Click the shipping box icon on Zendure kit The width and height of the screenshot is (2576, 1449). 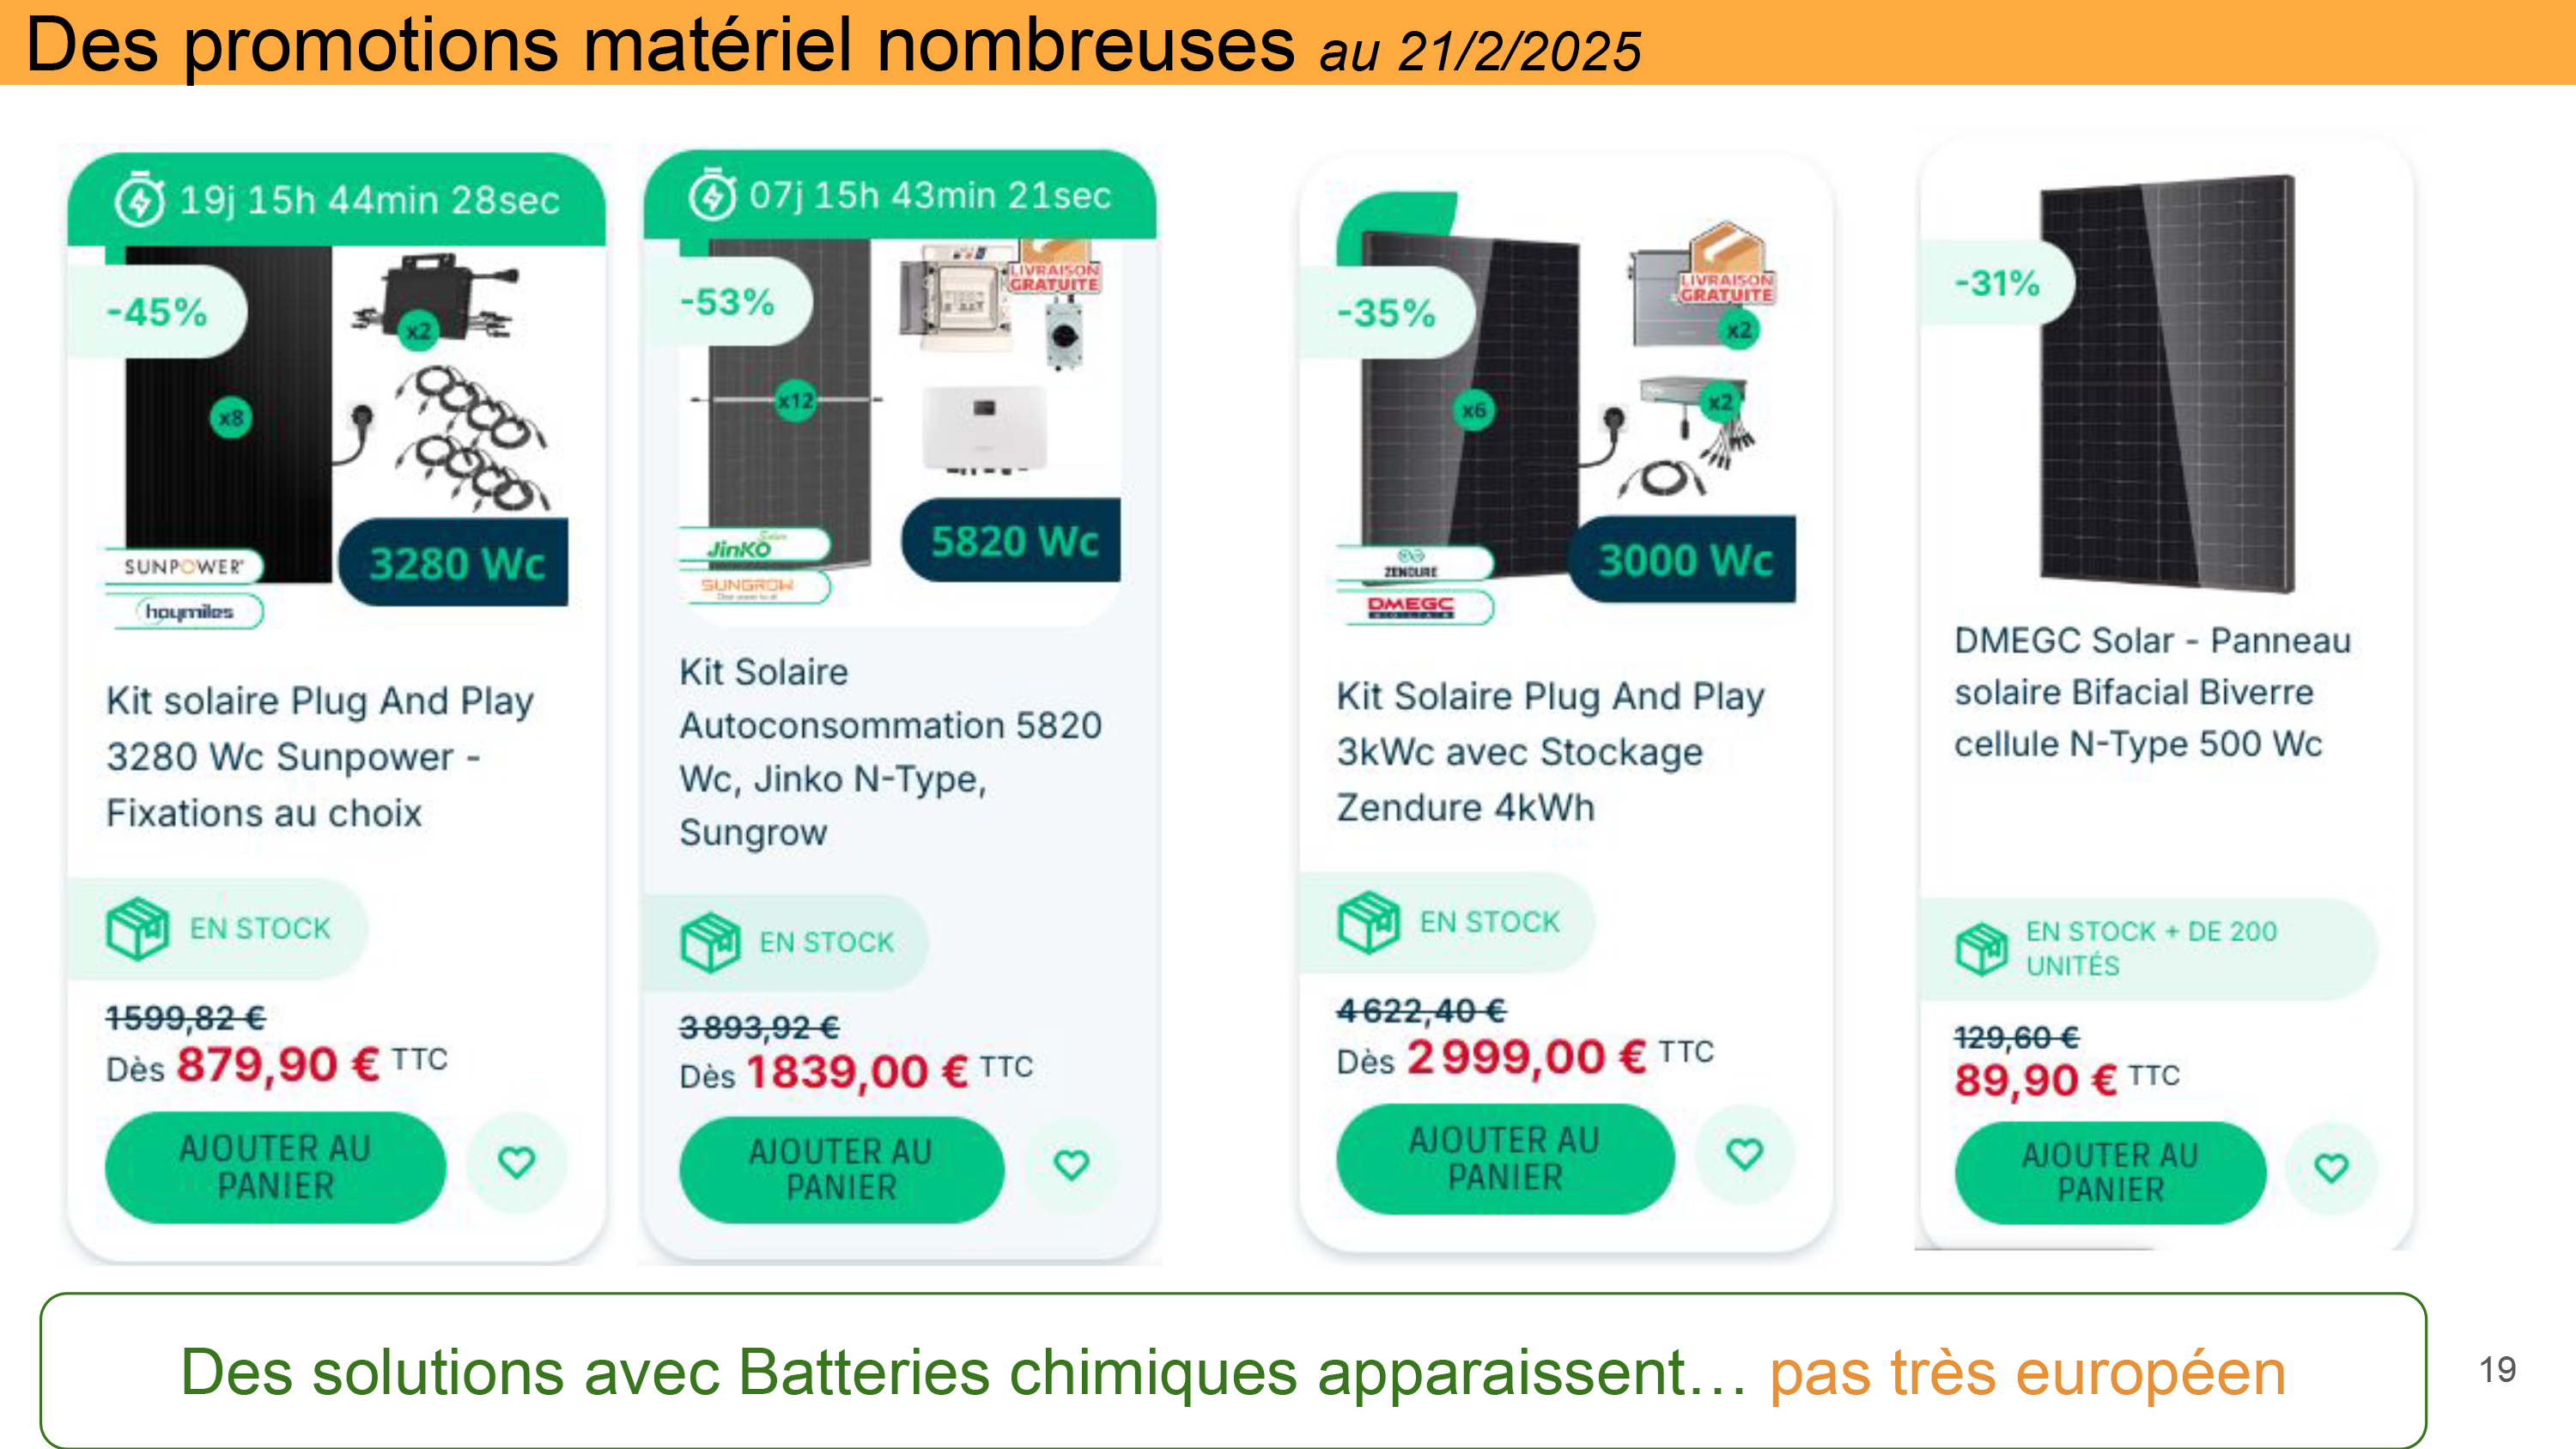coord(1368,921)
